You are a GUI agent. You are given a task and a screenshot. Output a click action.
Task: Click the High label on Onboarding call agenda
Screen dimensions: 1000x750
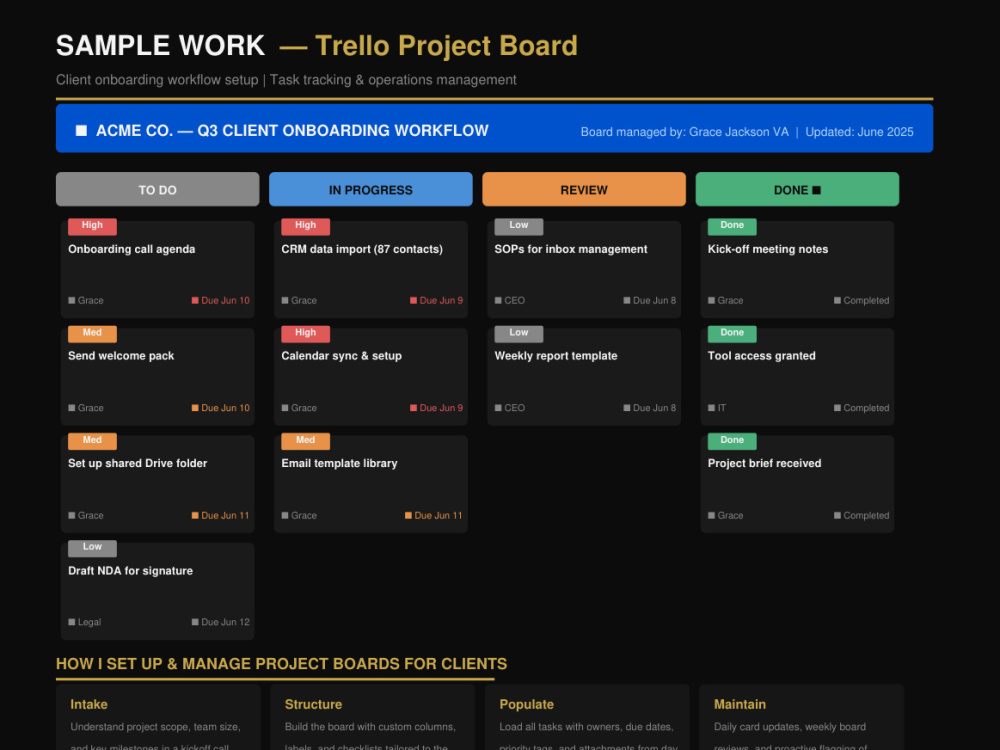tap(92, 226)
